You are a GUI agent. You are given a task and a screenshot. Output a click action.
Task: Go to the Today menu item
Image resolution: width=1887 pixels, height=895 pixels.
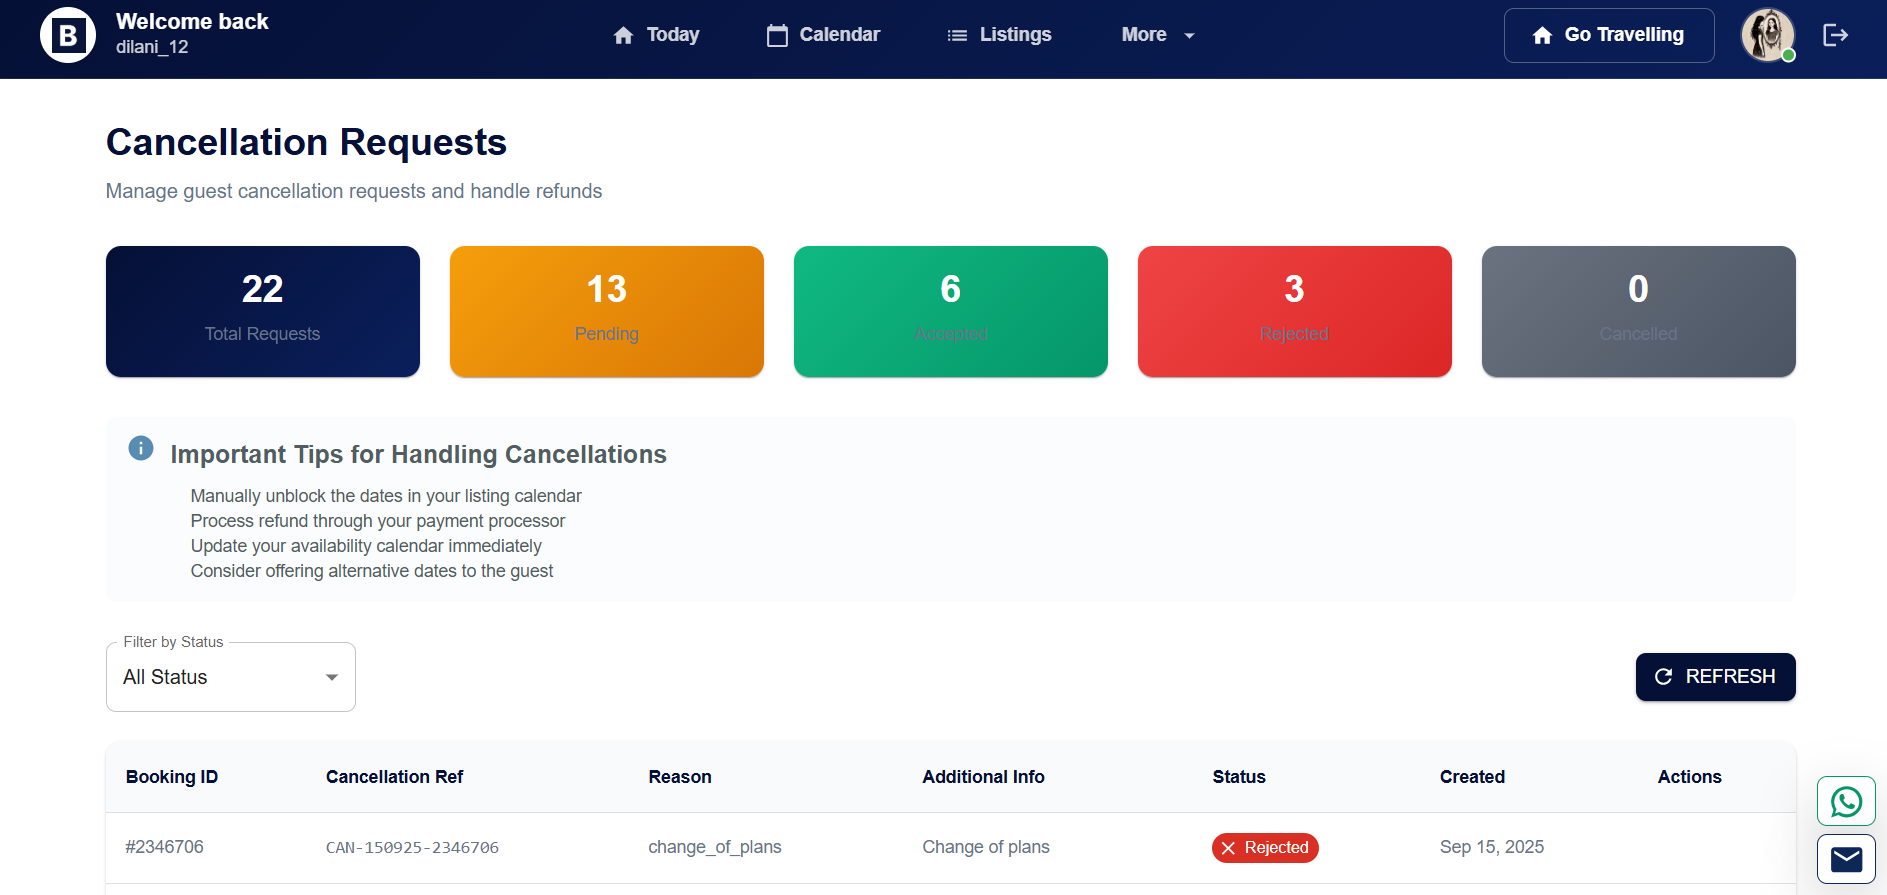(x=672, y=35)
